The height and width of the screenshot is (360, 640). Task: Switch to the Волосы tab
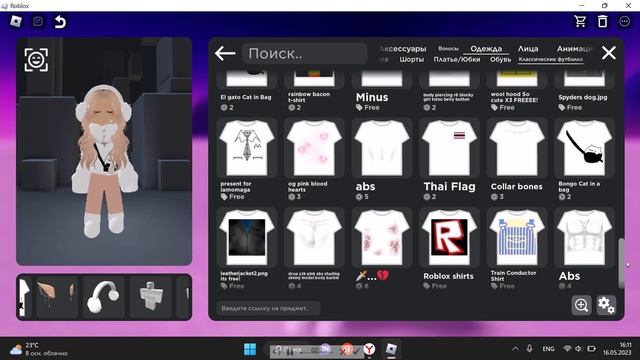point(448,49)
